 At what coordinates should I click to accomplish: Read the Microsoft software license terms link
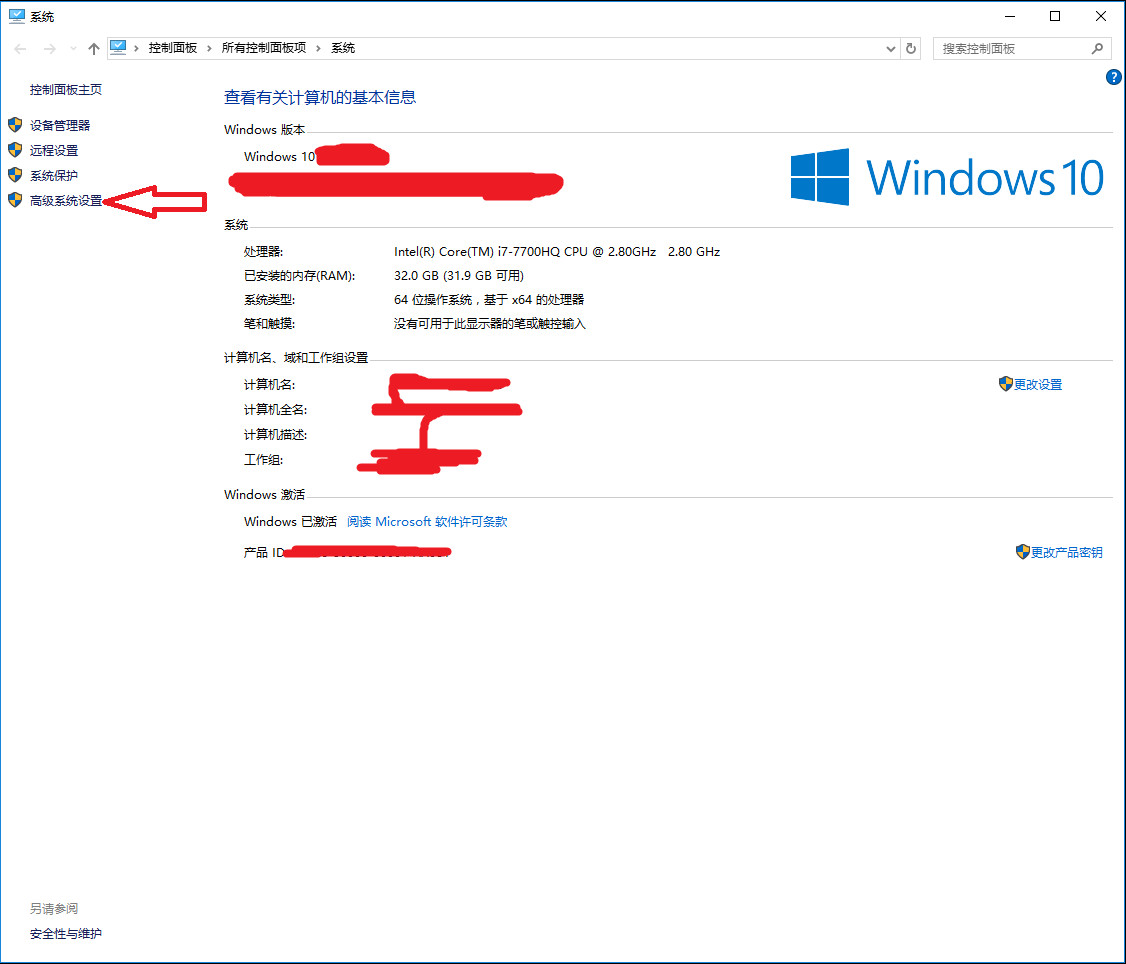427,522
